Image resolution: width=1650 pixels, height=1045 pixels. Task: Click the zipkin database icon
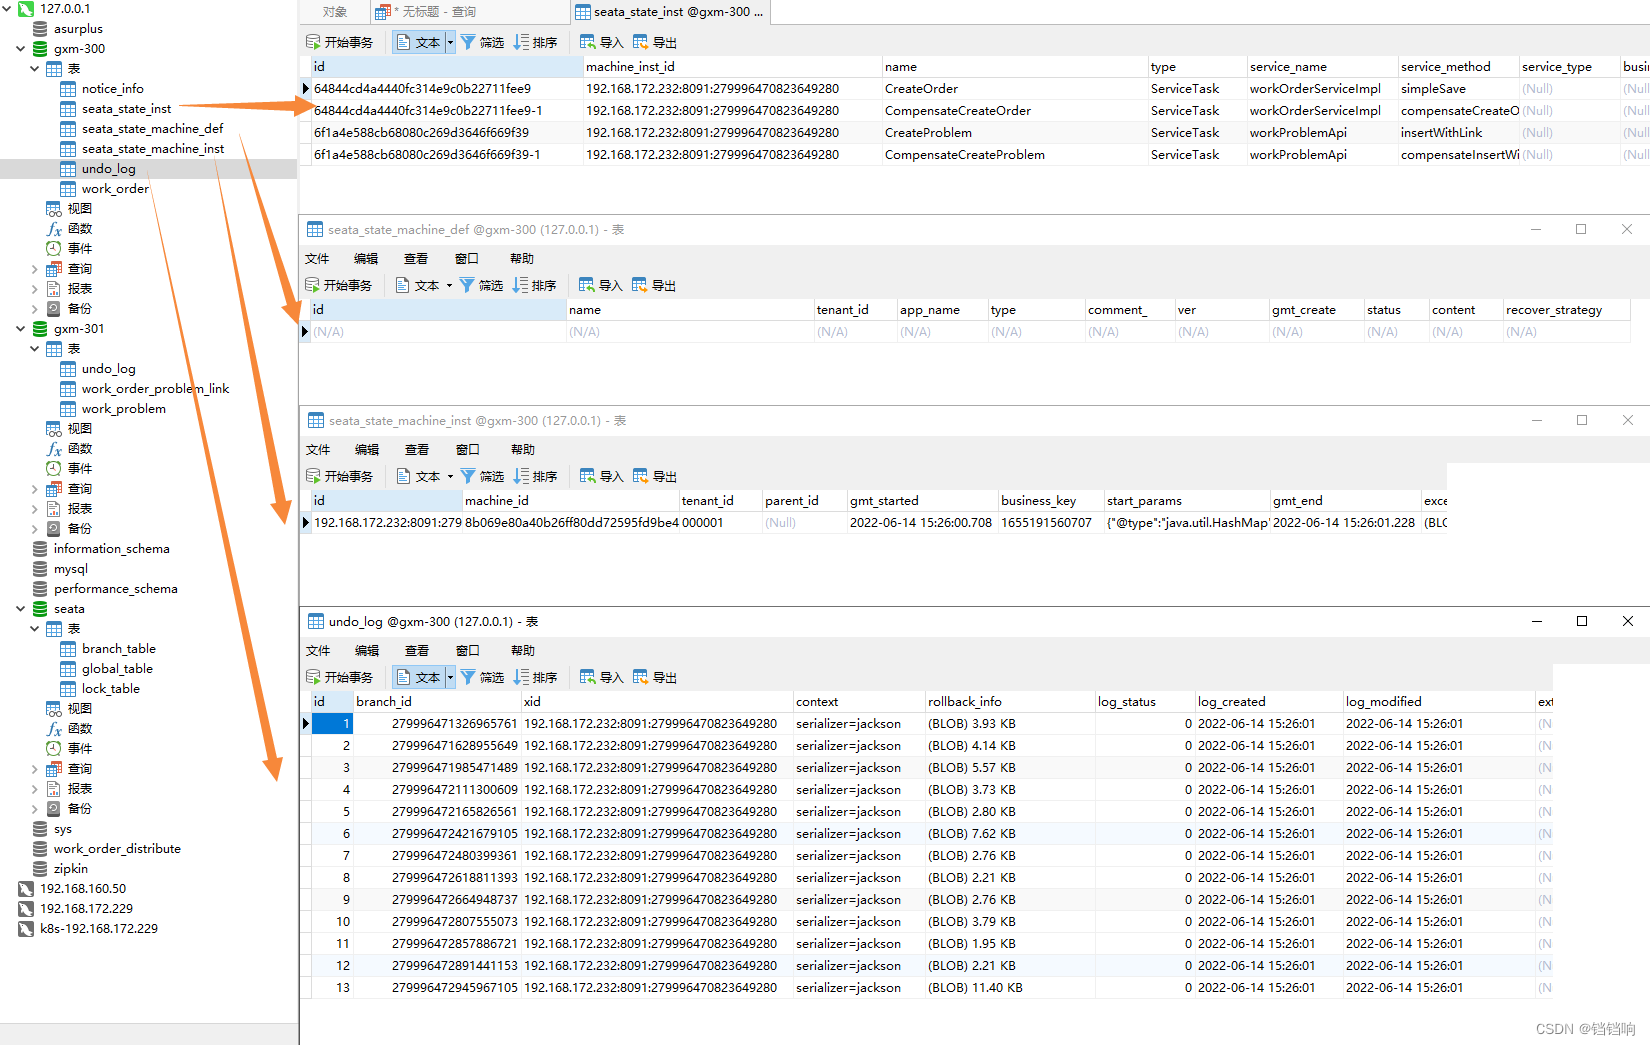(x=40, y=869)
